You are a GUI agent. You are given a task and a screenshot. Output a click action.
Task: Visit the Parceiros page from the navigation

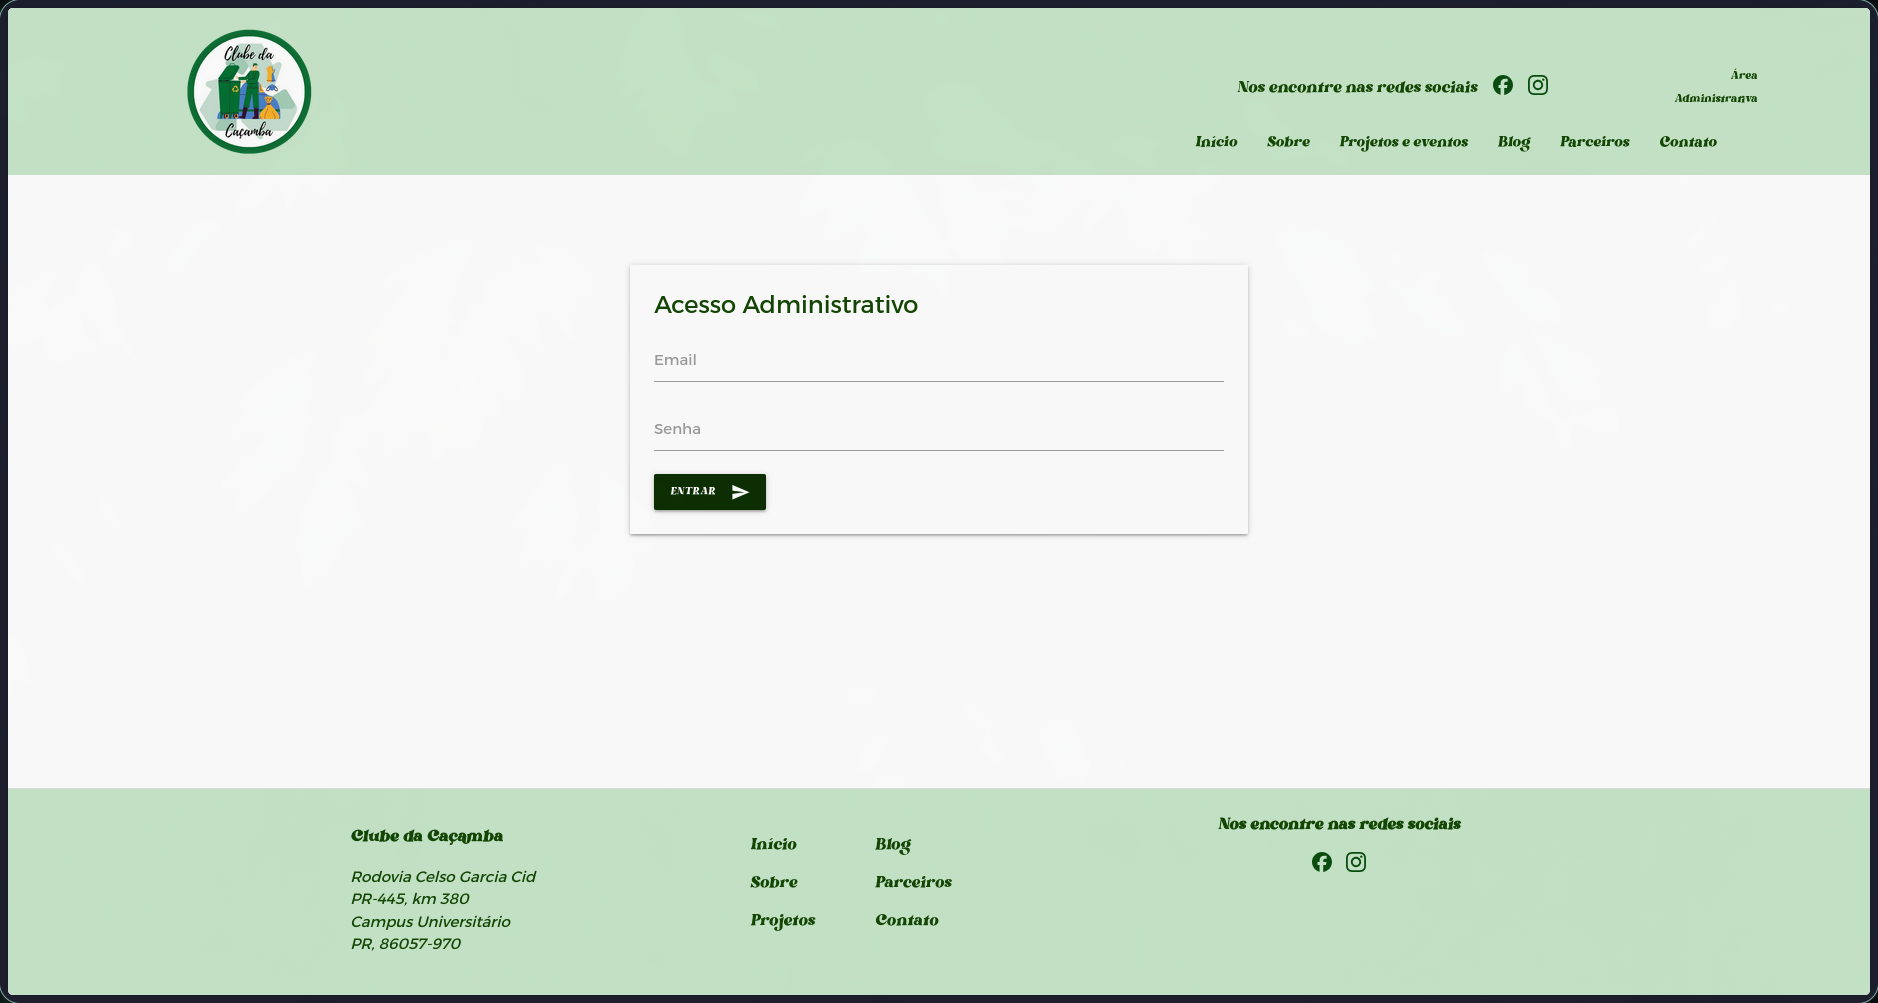[x=1594, y=142]
